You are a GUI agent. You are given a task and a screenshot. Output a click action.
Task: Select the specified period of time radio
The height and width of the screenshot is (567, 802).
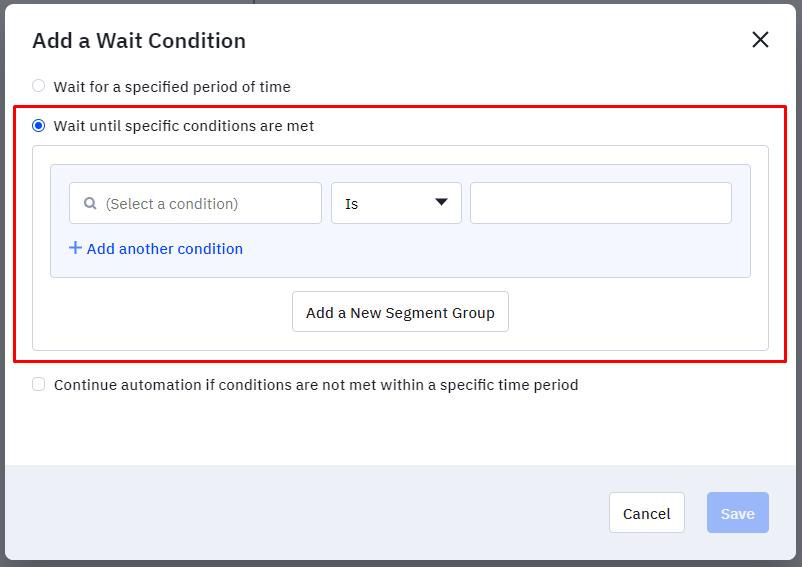tap(38, 86)
